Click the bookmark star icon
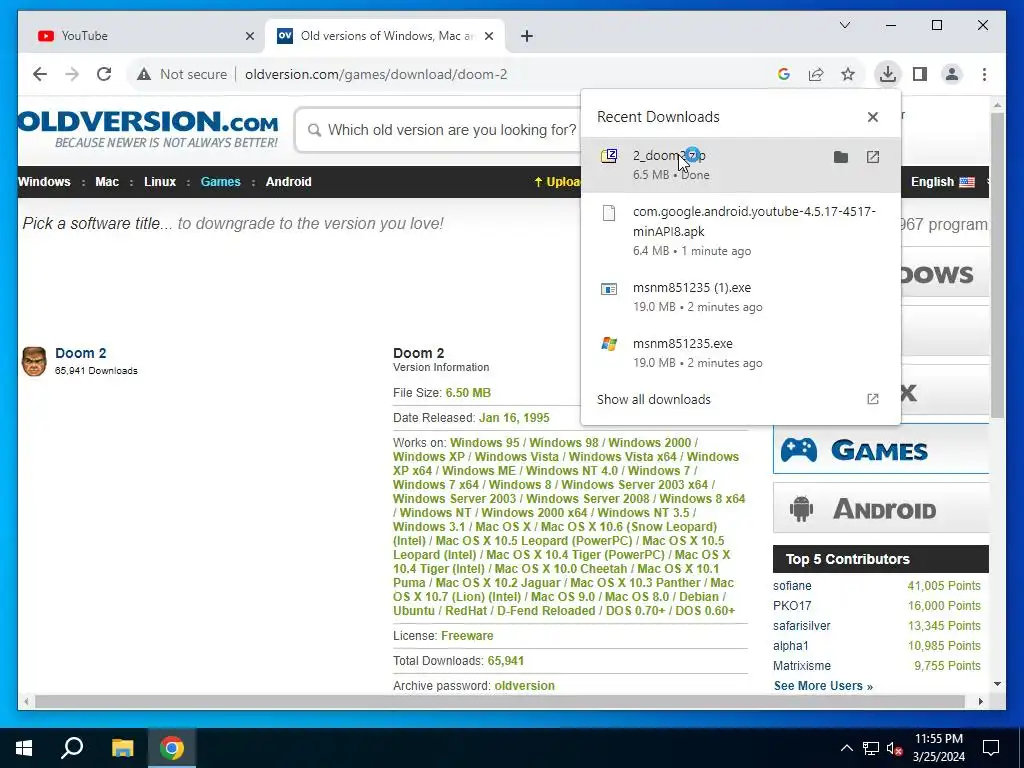The width and height of the screenshot is (1024, 768). point(848,74)
